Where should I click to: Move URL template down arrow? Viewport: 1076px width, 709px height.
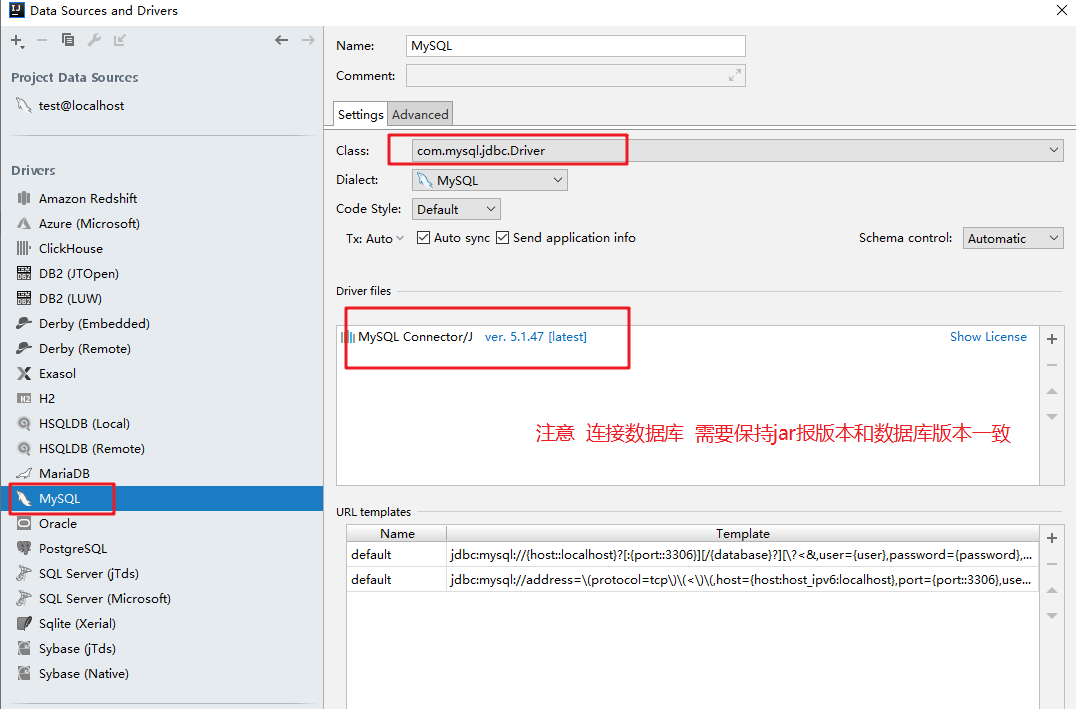pos(1051,616)
